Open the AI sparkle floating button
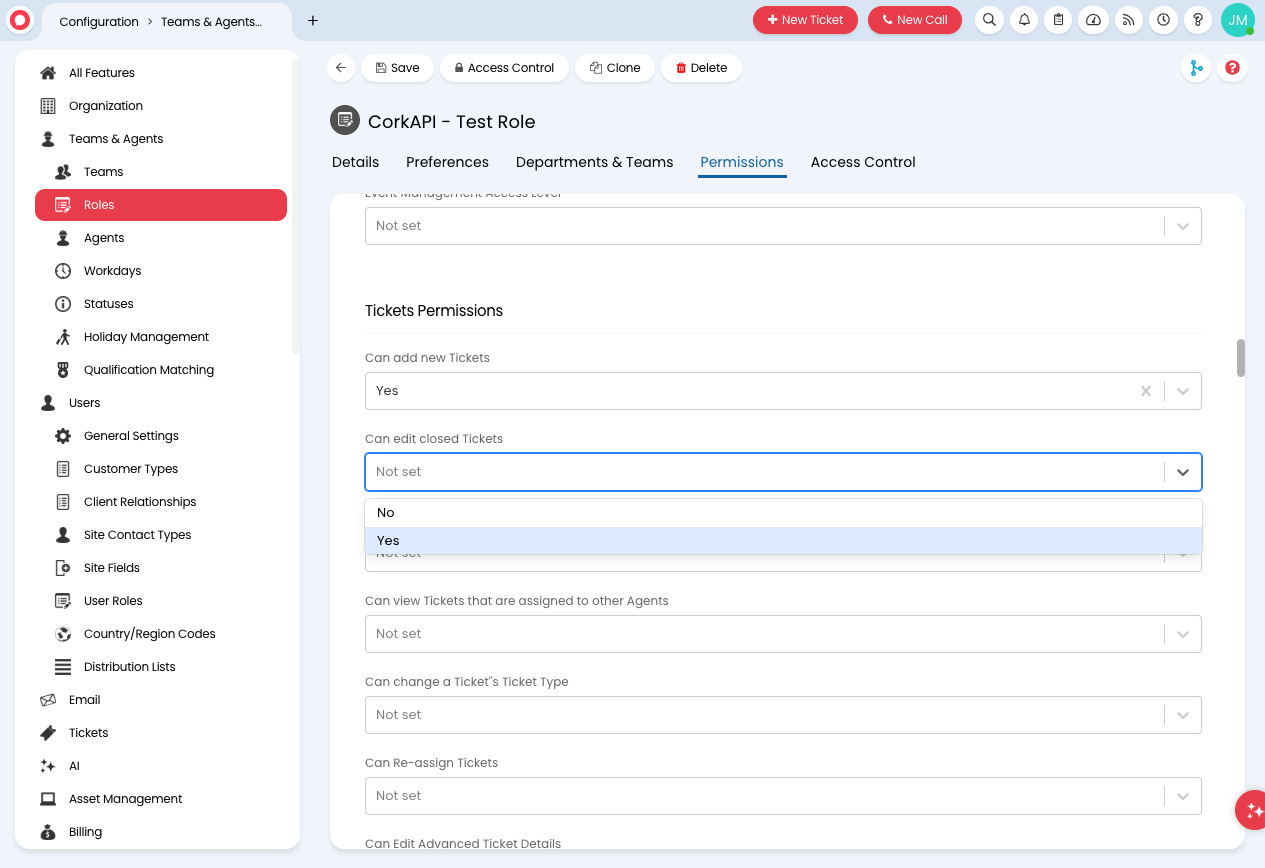This screenshot has width=1265, height=868. (x=1253, y=810)
